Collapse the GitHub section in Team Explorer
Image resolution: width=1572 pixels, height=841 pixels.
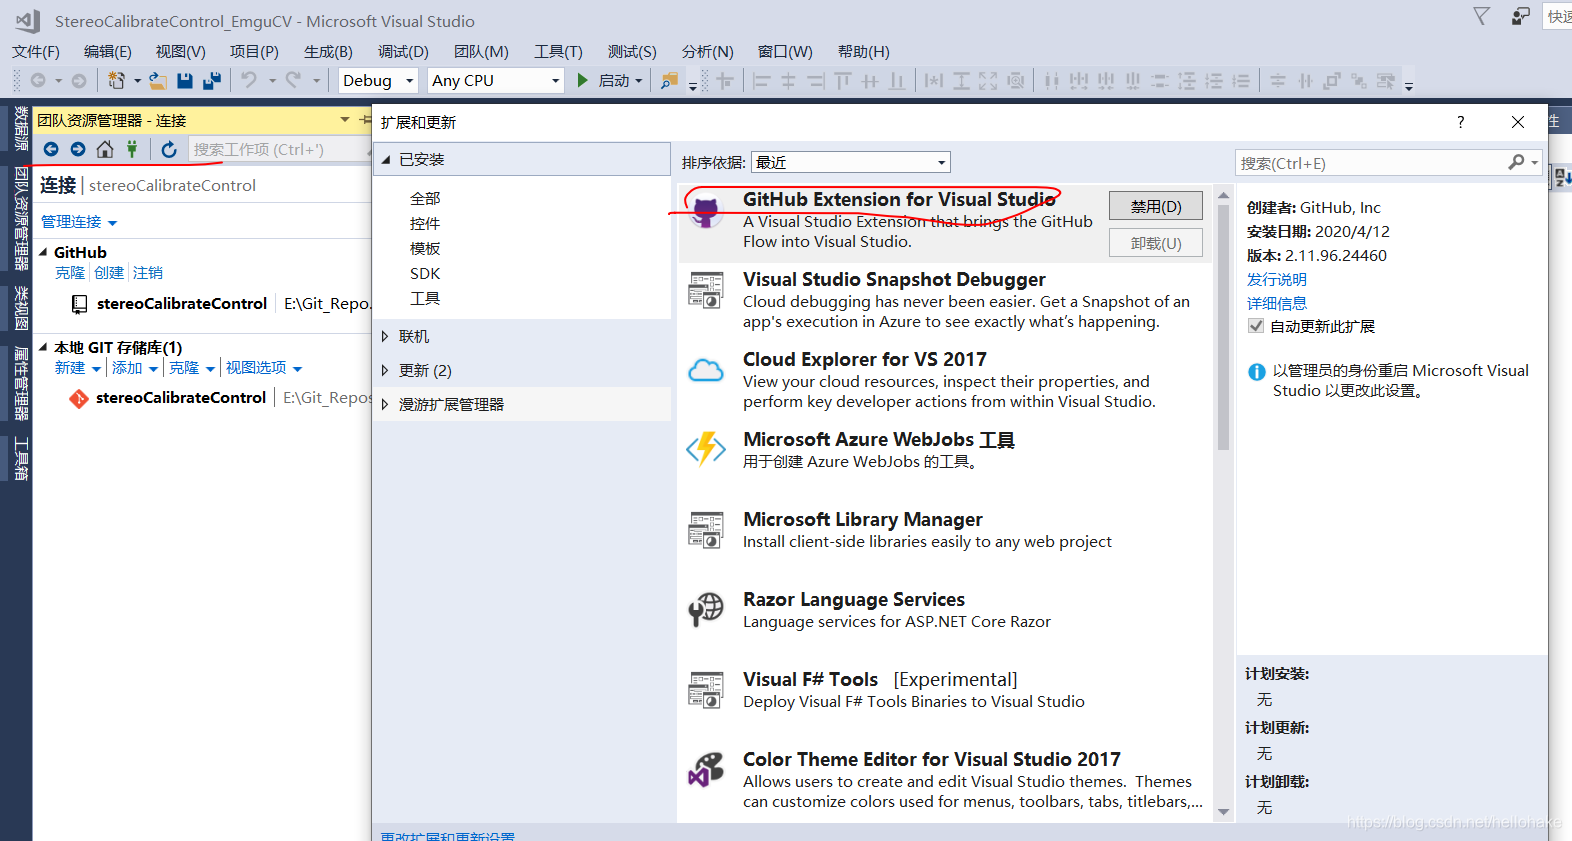[x=43, y=252]
